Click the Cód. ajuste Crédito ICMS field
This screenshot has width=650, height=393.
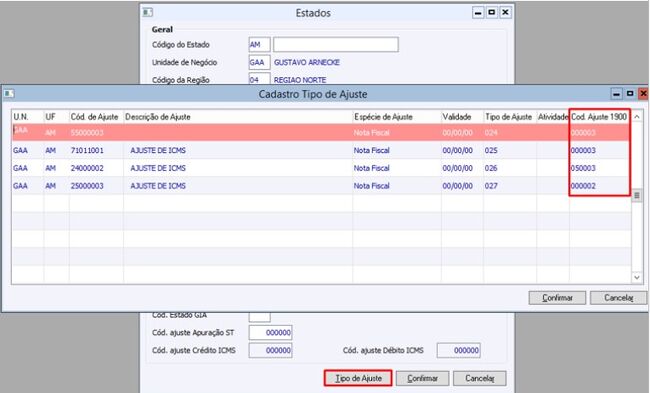point(270,350)
